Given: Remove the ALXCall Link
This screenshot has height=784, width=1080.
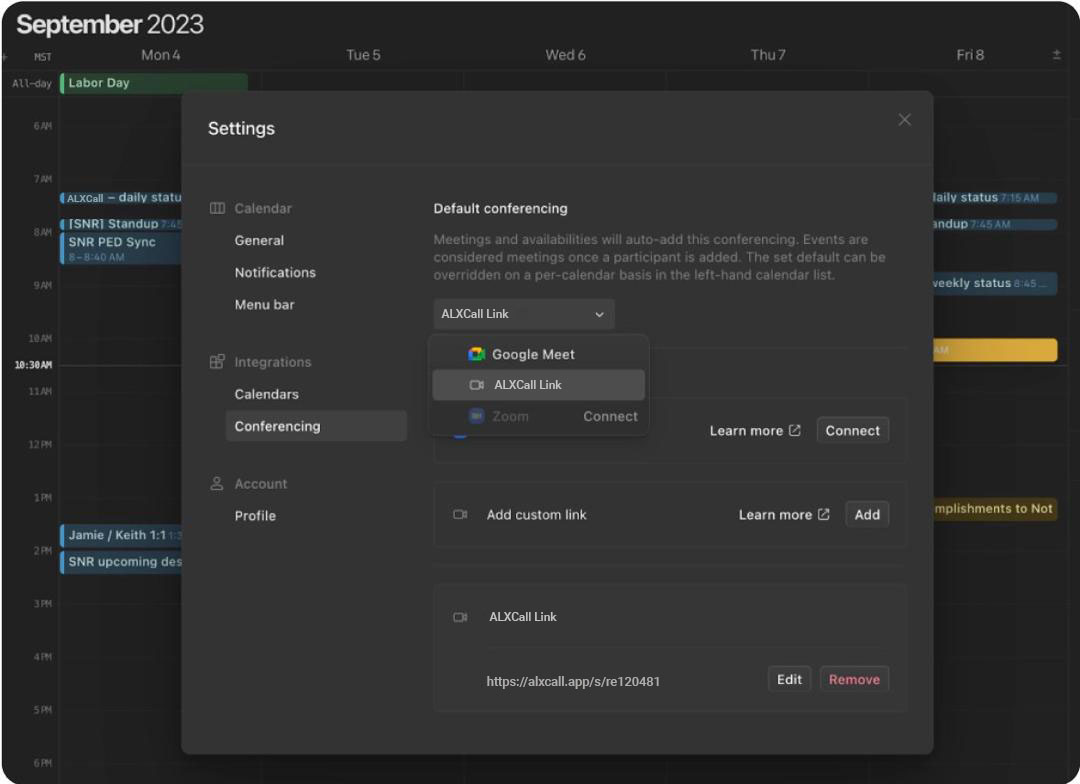Looking at the screenshot, I should 854,680.
